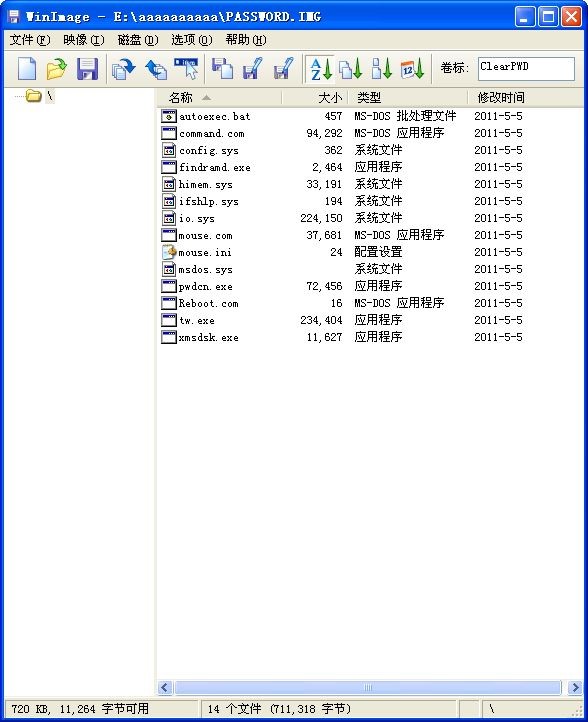Open the 磁盘(D) menu

[138, 40]
